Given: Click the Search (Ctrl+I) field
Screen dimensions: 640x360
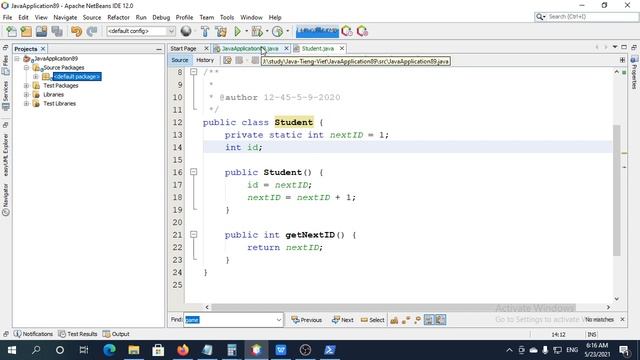Looking at the screenshot, I should click(x=586, y=17).
